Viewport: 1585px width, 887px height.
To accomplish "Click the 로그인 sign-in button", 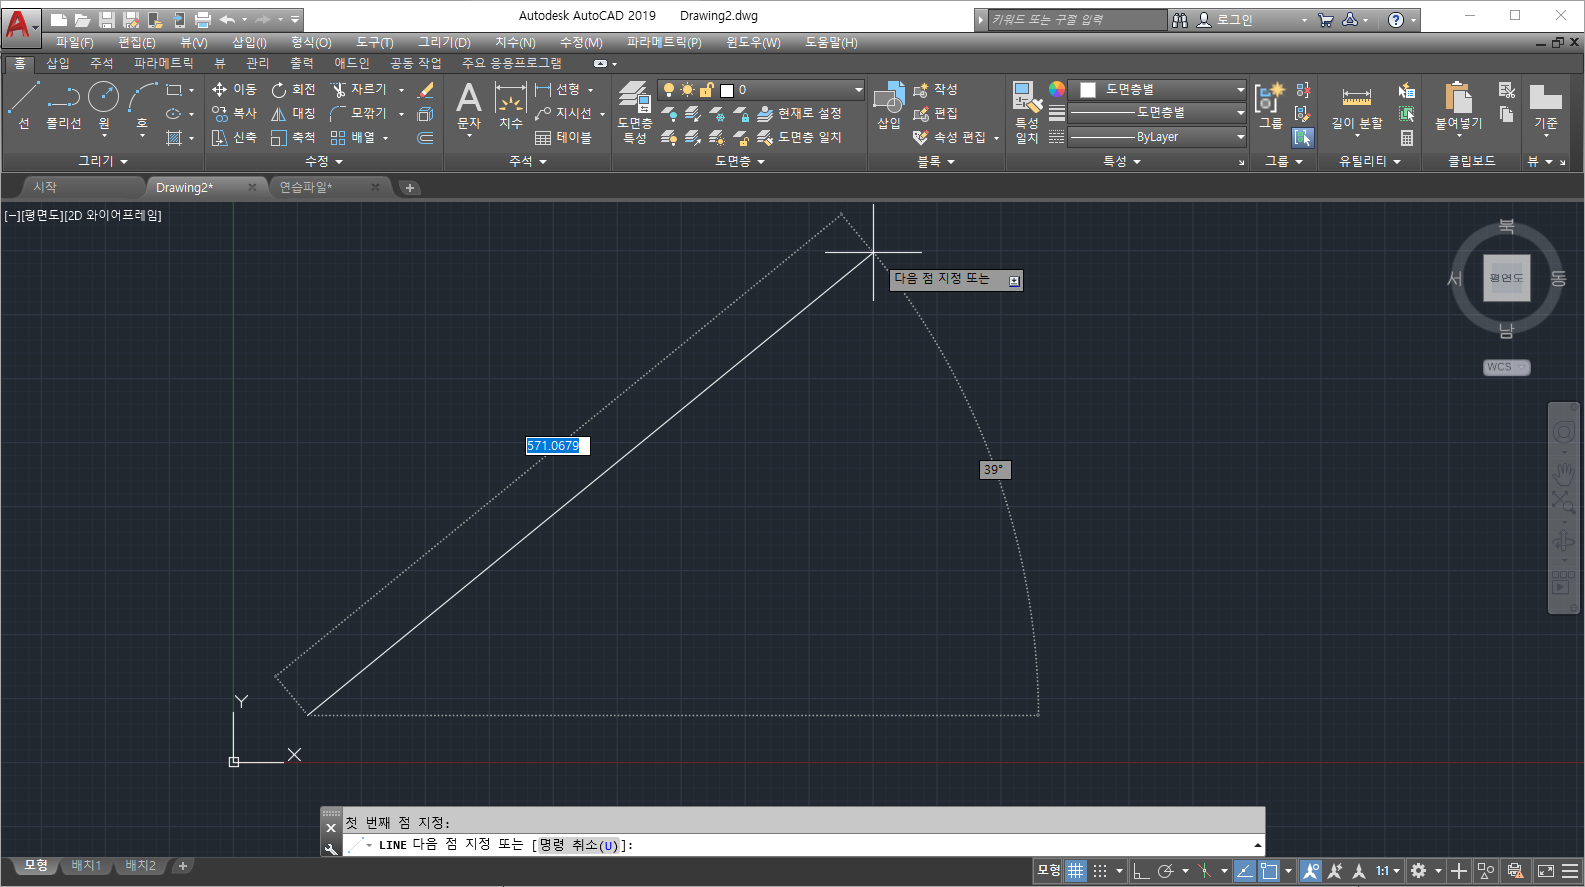I will coord(1225,20).
